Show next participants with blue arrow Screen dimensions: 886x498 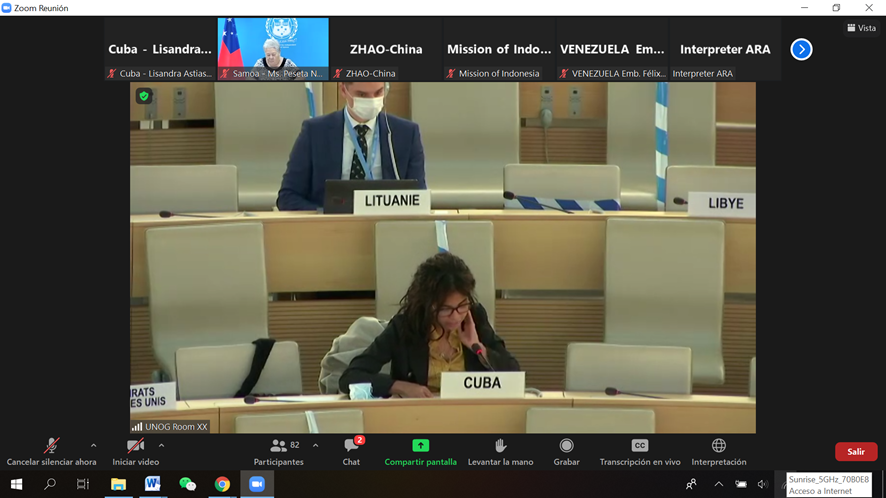click(x=801, y=49)
